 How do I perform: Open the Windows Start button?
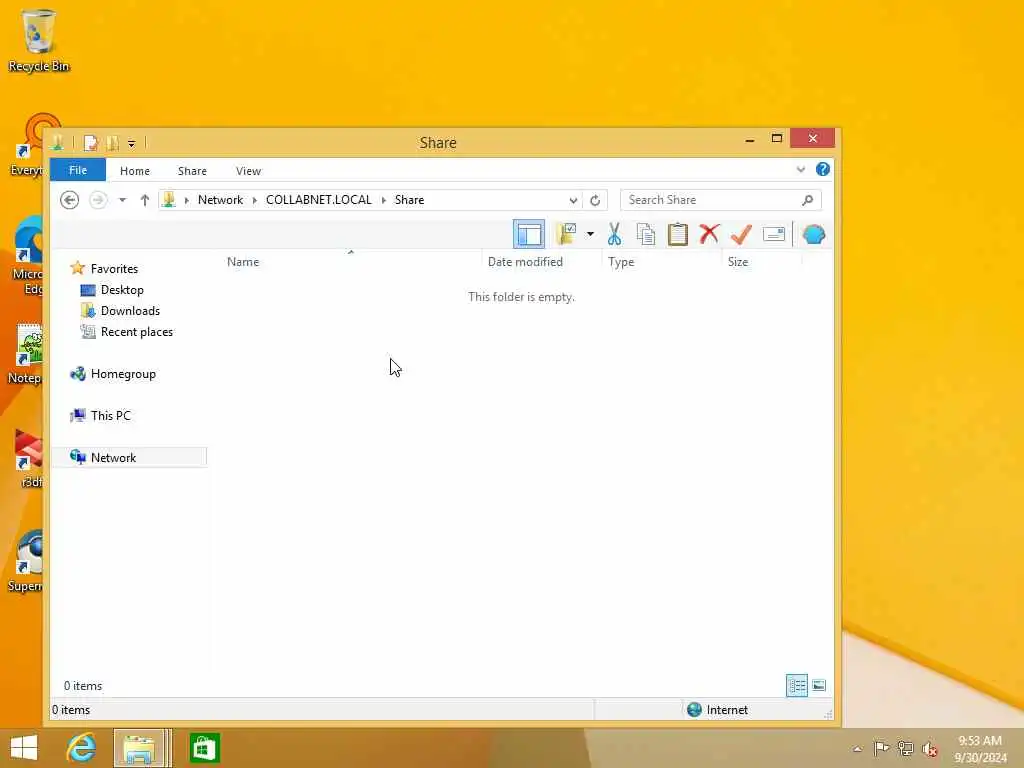pos(24,748)
